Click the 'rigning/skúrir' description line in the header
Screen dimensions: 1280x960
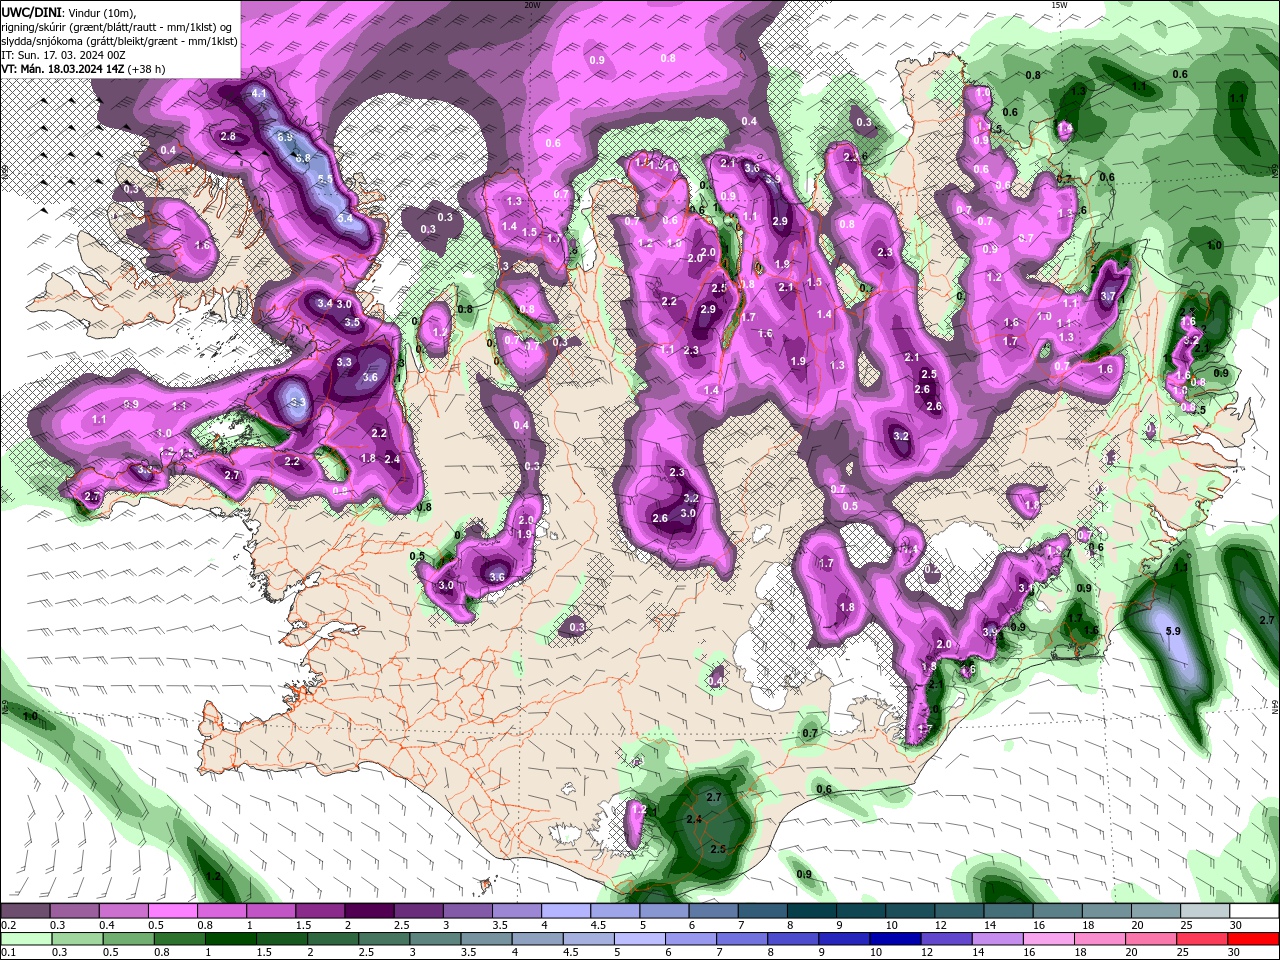point(118,26)
